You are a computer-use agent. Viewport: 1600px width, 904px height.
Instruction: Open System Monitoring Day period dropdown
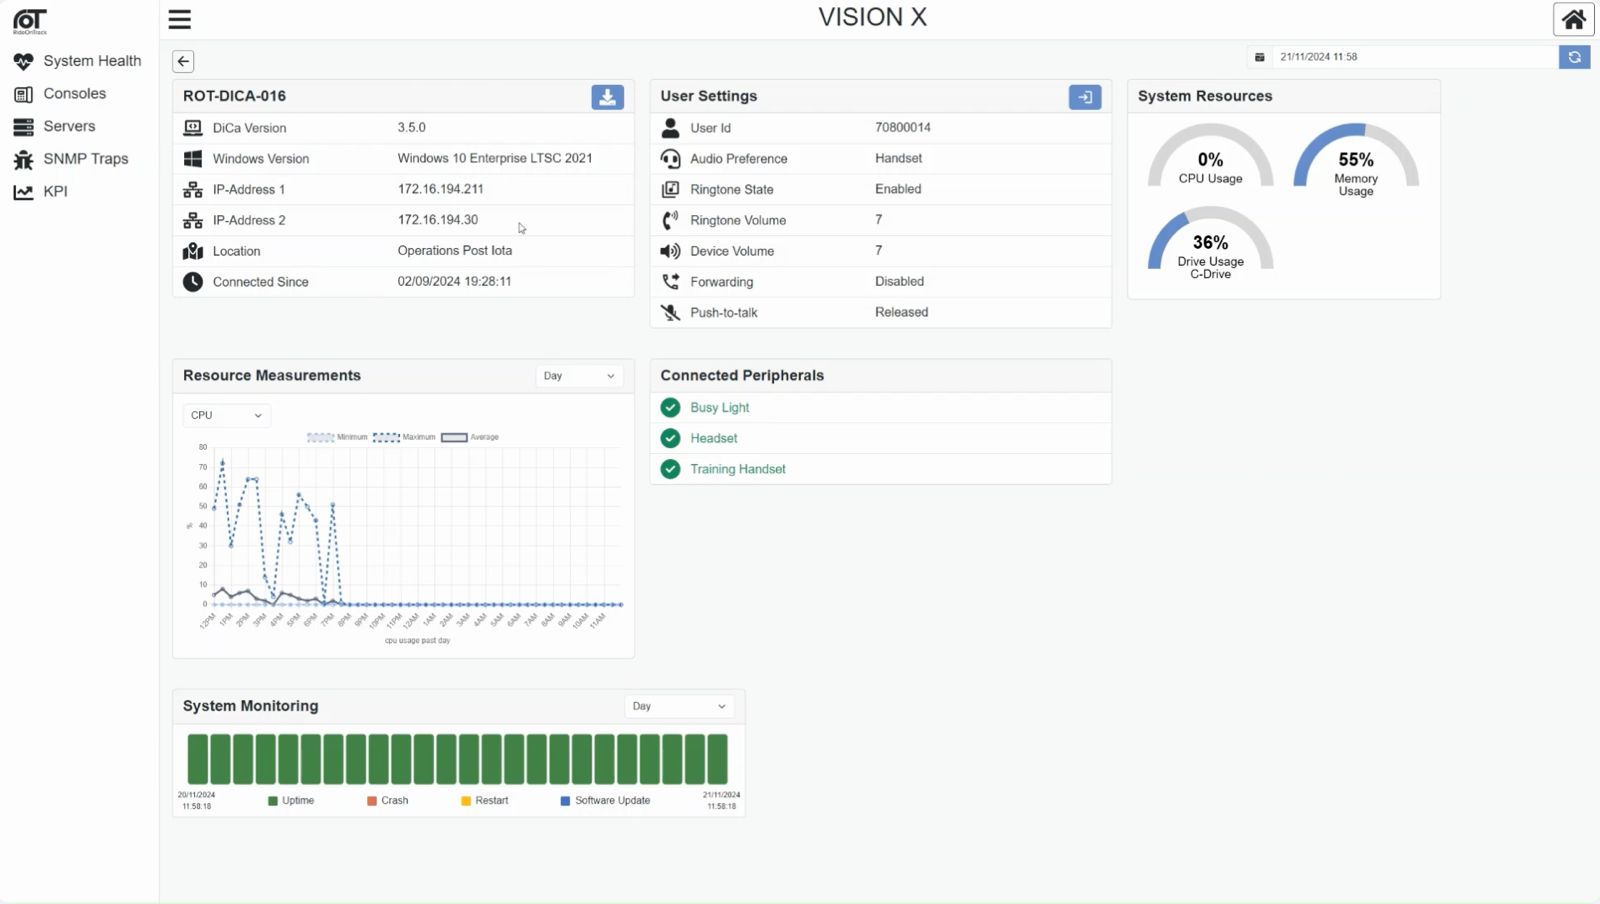679,706
